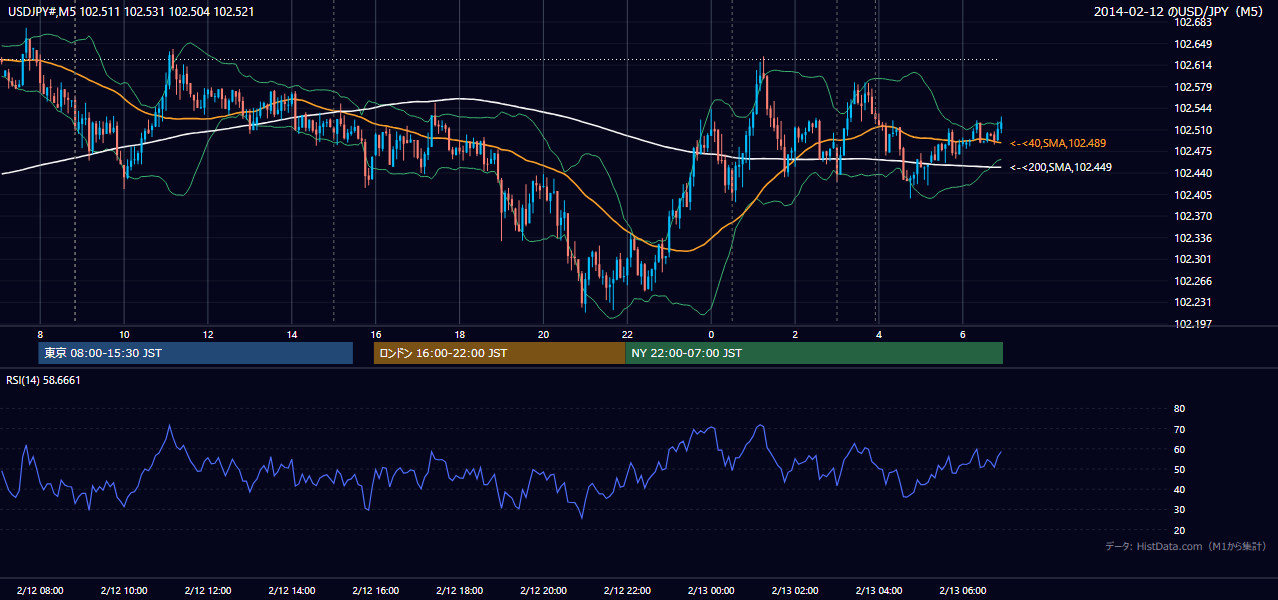Click hour label 10 under the price chart
This screenshot has height=600, width=1278.
click(124, 334)
